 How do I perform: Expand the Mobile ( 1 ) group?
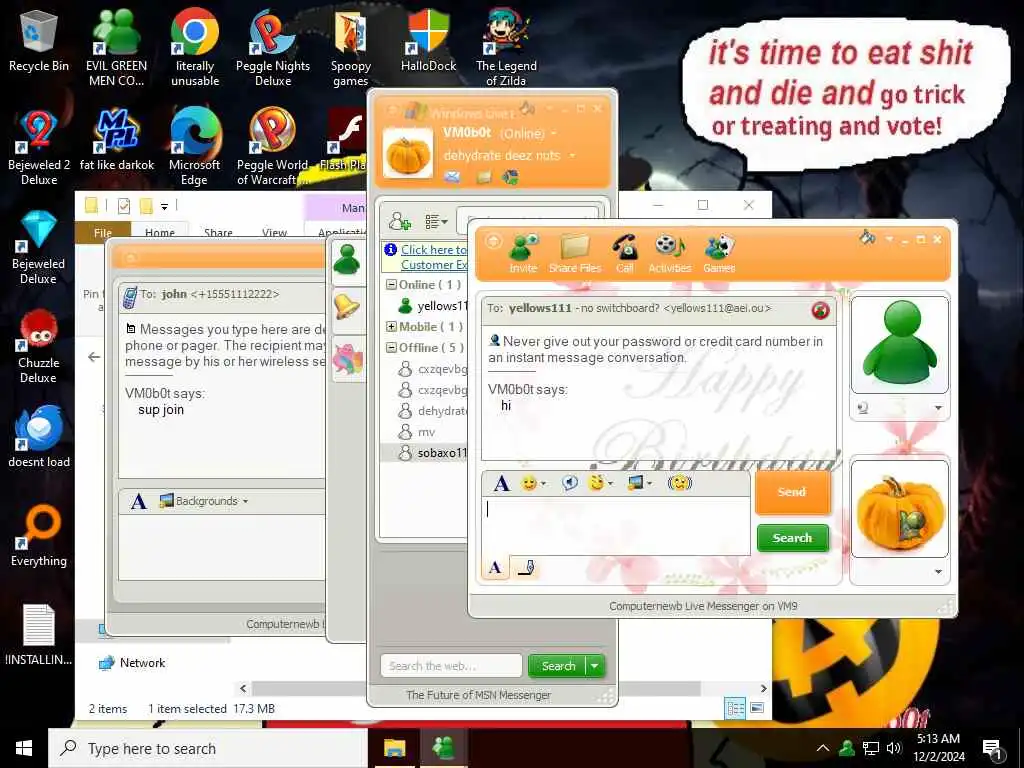pos(391,327)
